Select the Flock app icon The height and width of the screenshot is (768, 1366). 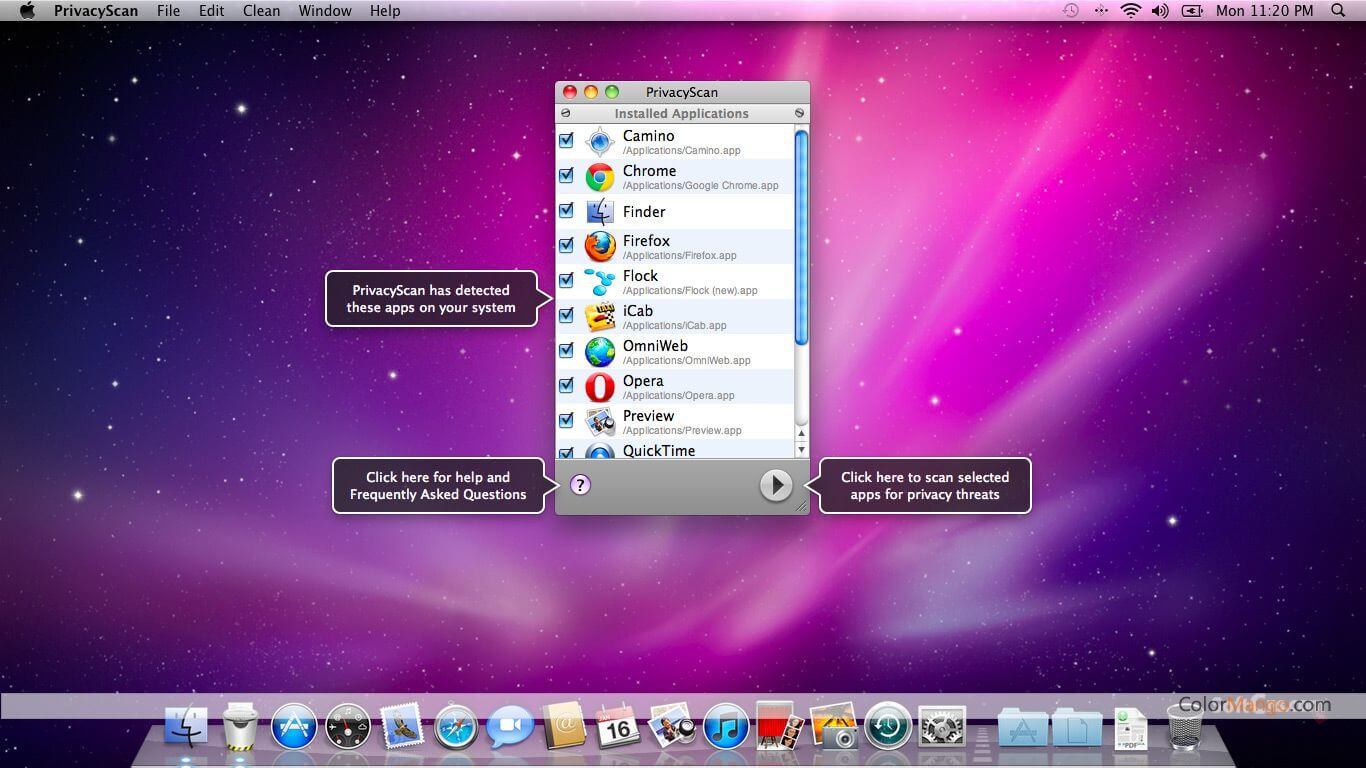tap(600, 282)
